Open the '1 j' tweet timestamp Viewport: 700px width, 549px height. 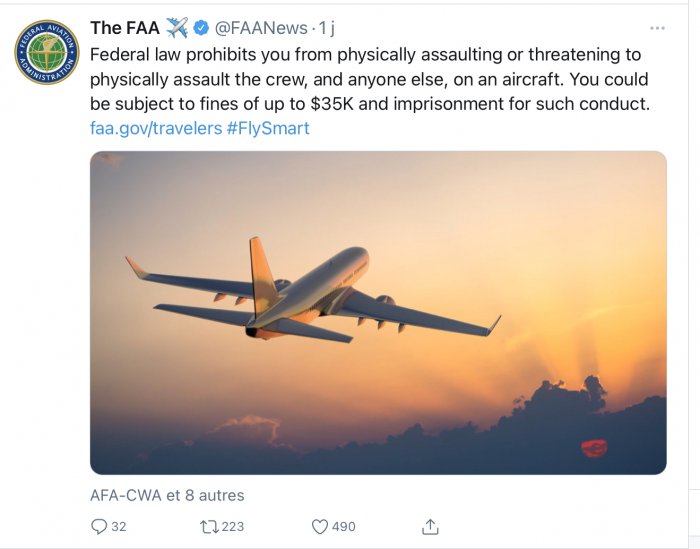[326, 28]
